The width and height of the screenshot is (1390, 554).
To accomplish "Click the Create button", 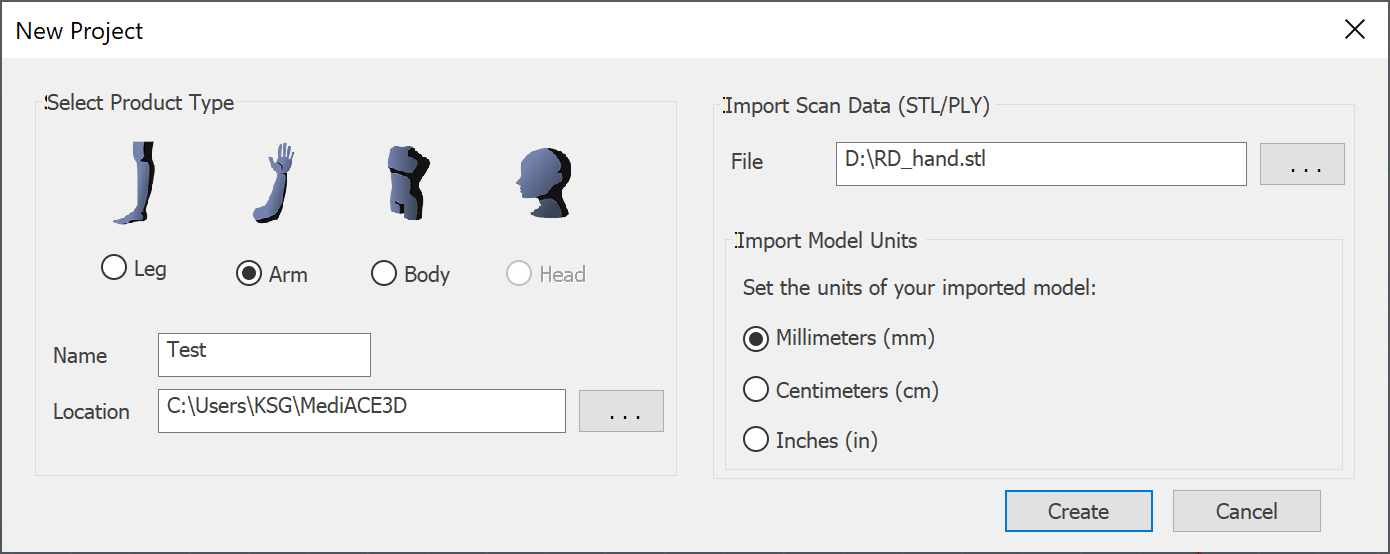I will pos(1079,511).
